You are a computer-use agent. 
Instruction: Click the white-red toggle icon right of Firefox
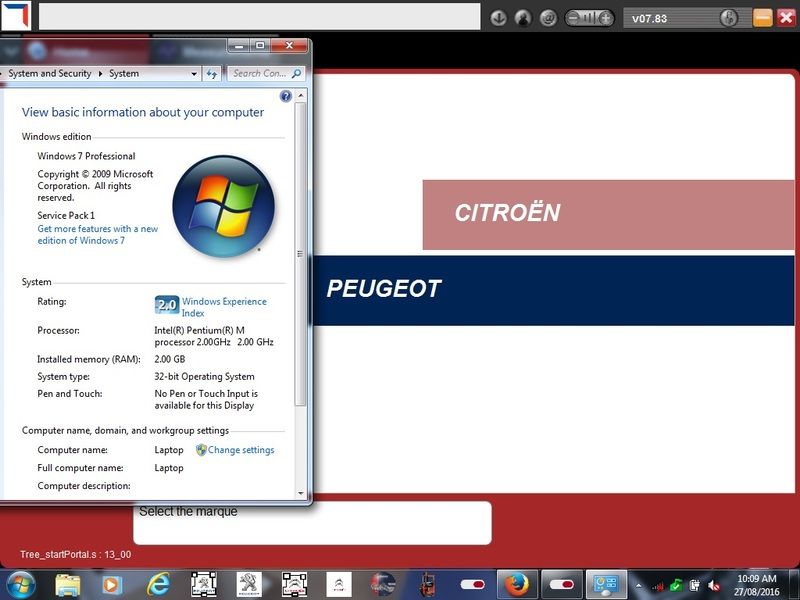coord(562,585)
